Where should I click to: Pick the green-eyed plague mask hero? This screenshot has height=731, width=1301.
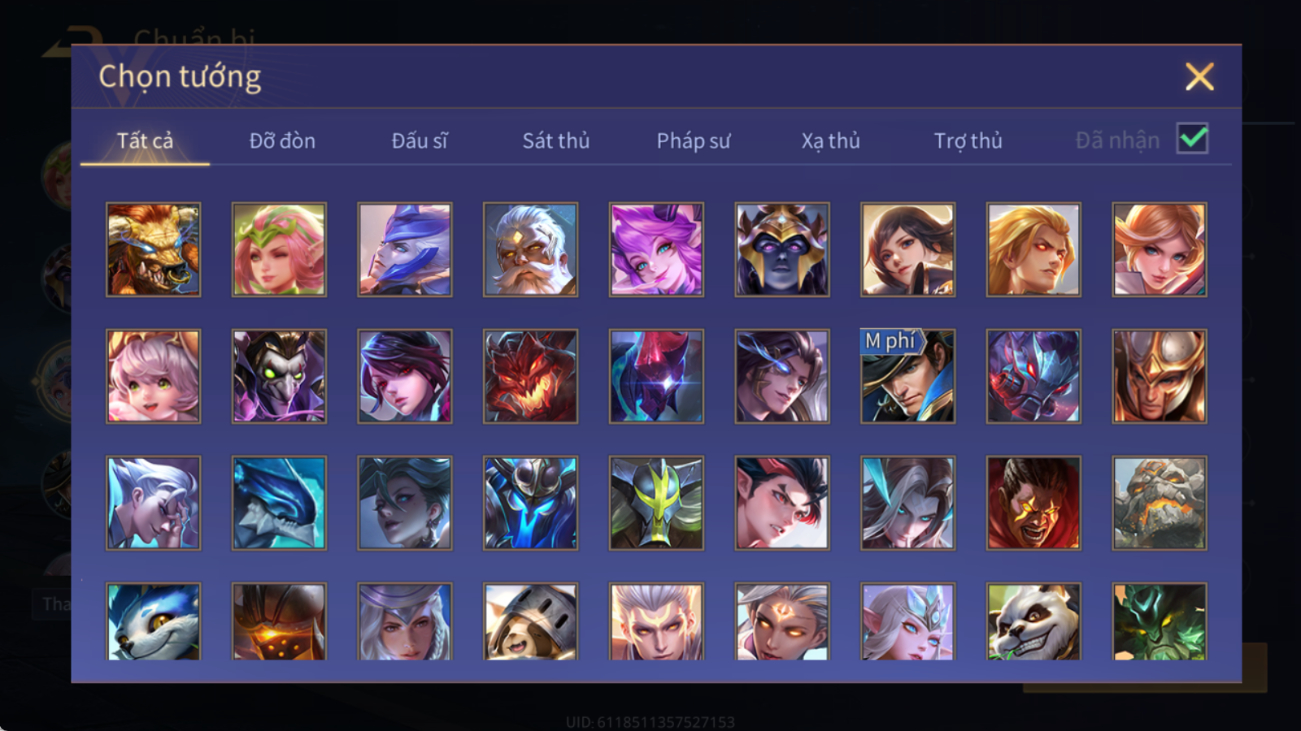pos(279,376)
